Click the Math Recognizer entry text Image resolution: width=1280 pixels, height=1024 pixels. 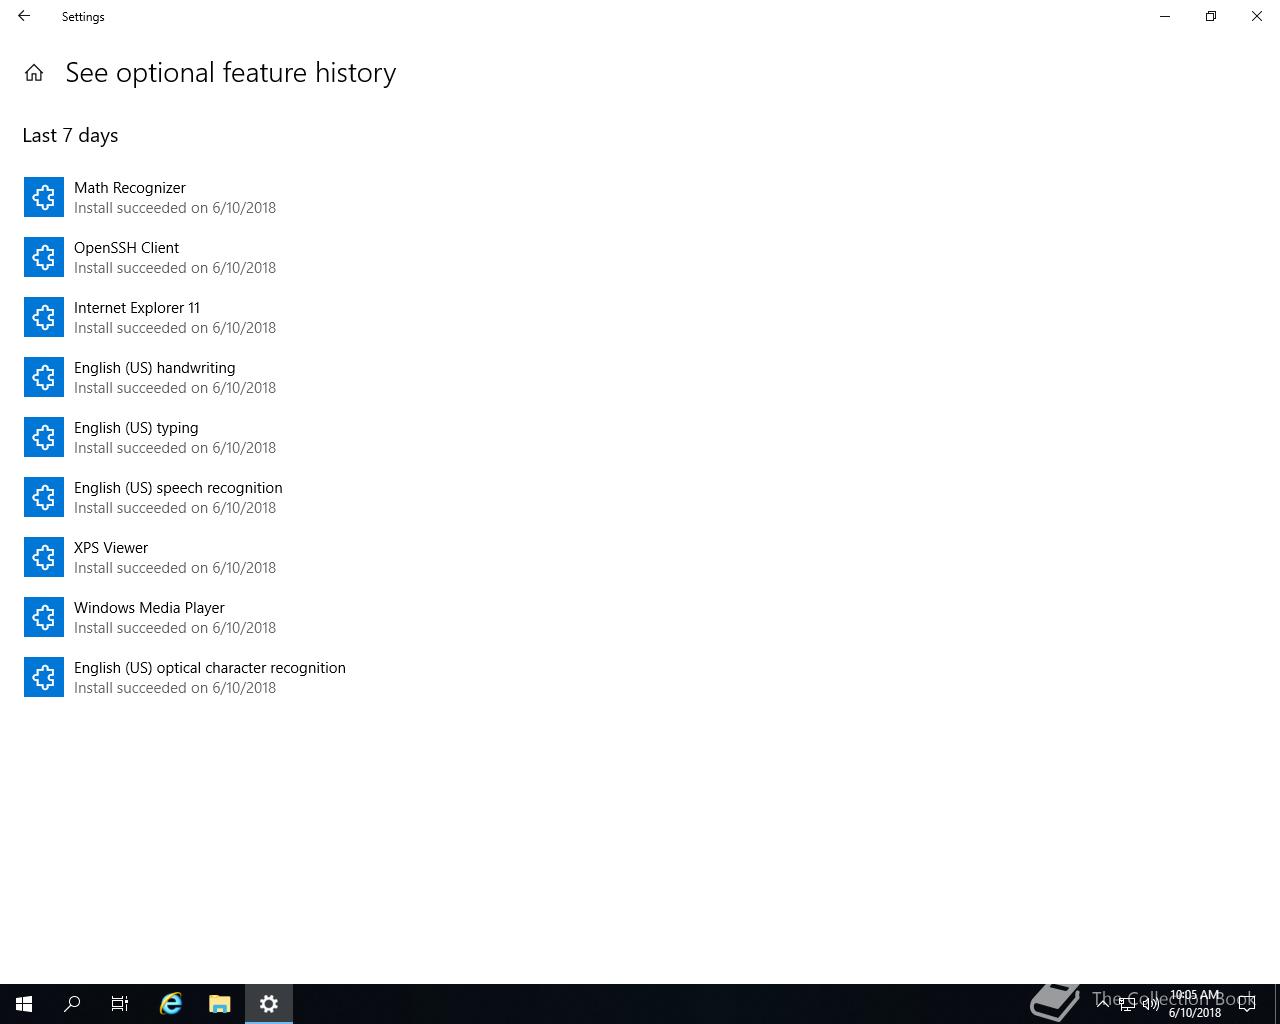pos(130,188)
